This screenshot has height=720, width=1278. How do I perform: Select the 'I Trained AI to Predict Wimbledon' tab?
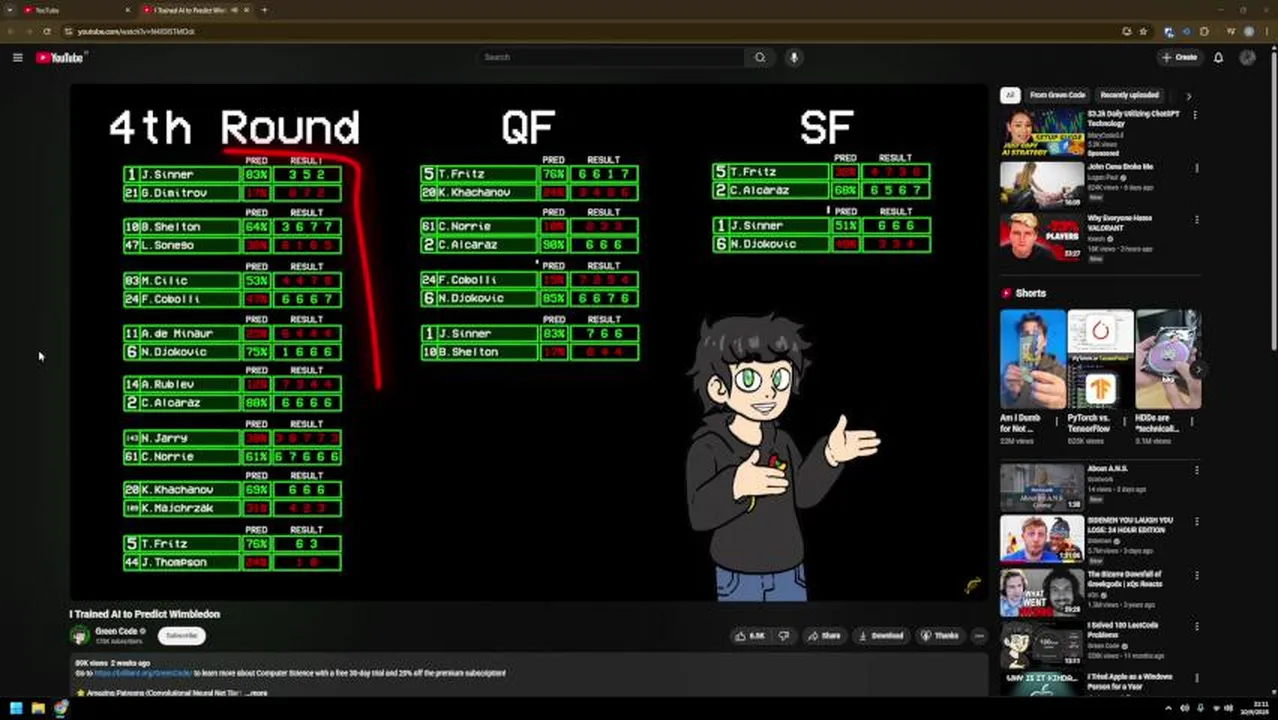[195, 10]
